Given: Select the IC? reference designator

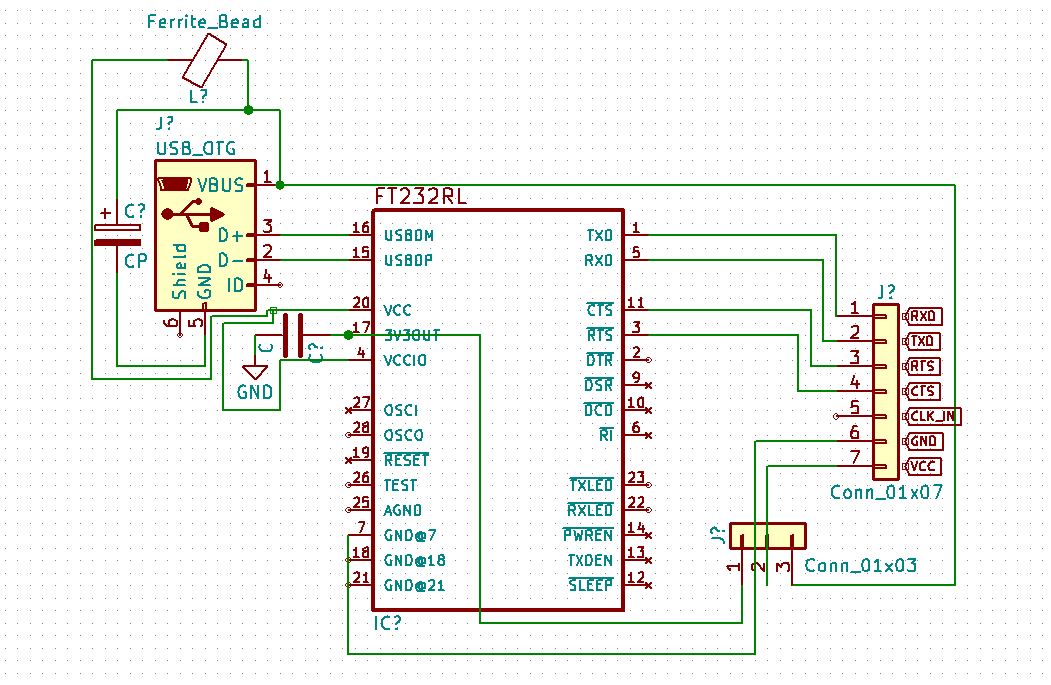Looking at the screenshot, I should [387, 623].
